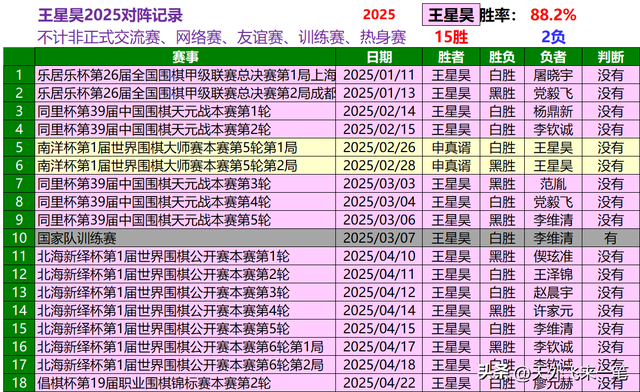This screenshot has width=640, height=392.
Task: Select the title 王星昊2025对阵记录
Action: click(110, 16)
